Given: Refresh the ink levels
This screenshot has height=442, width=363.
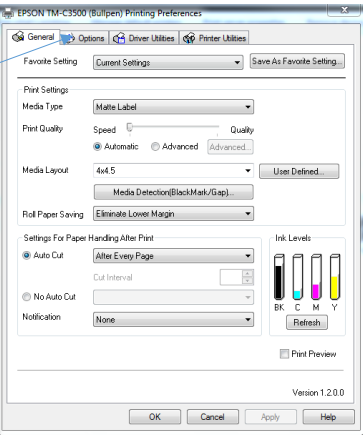Looking at the screenshot, I should [x=307, y=322].
